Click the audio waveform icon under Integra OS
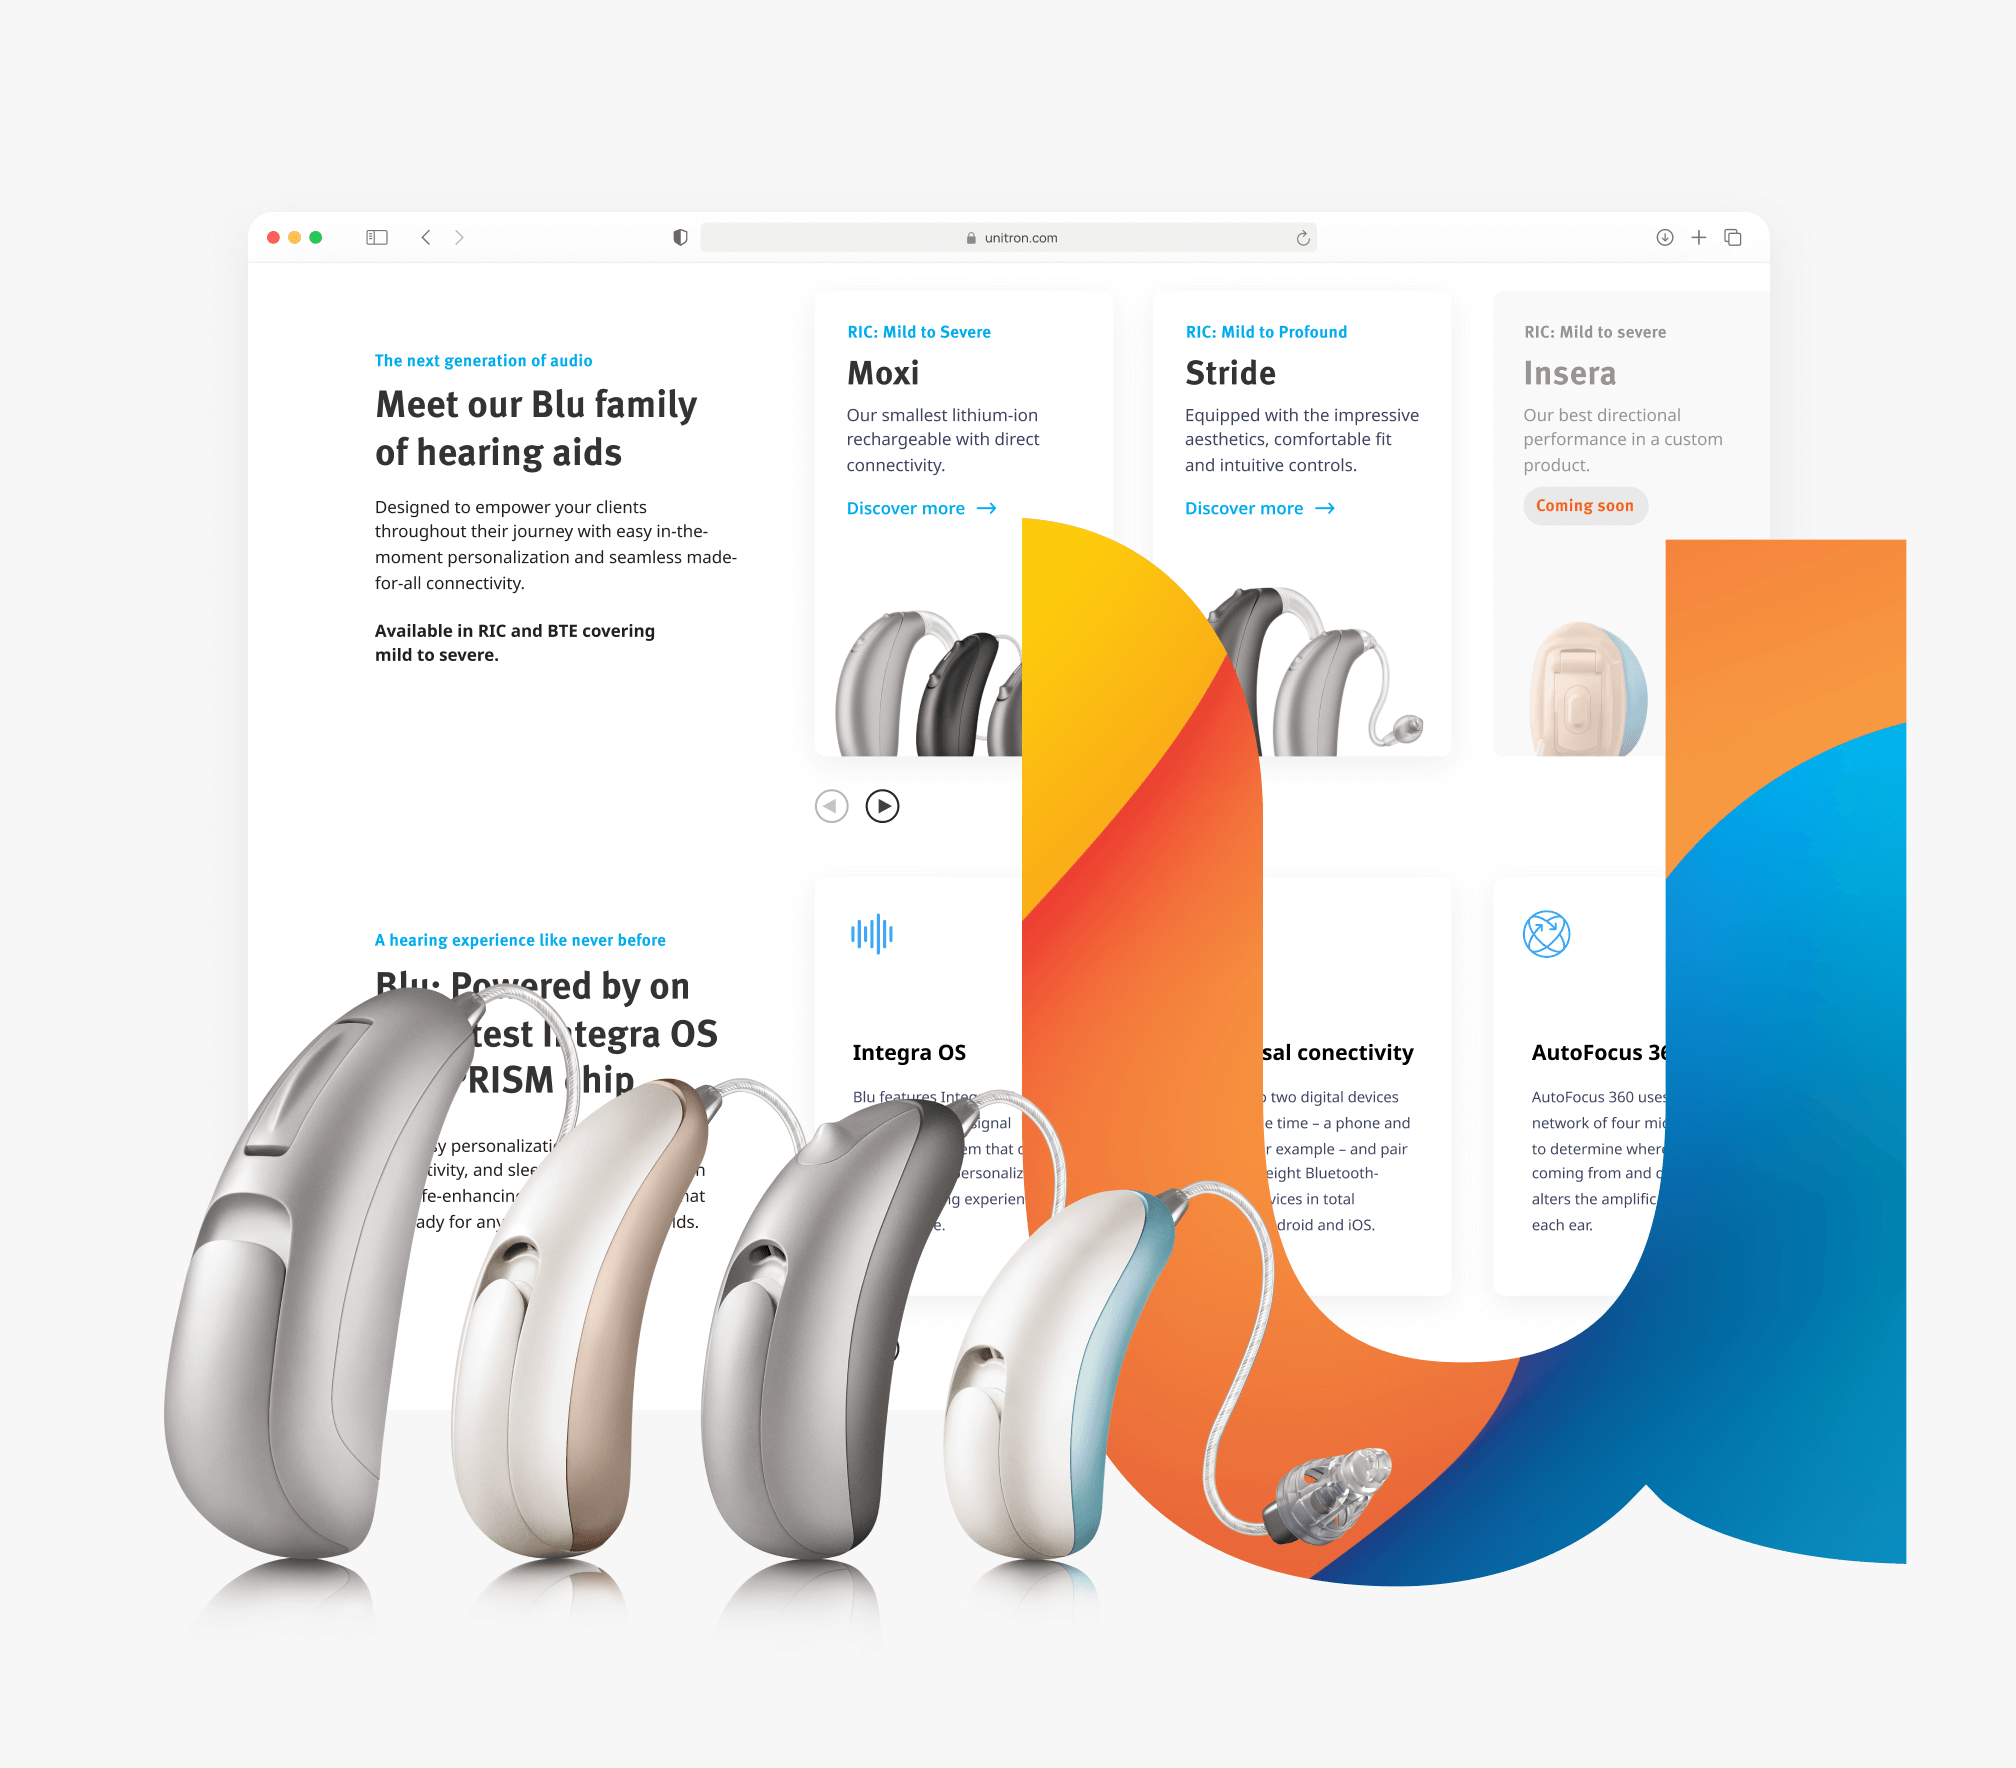The height and width of the screenshot is (1768, 2016). click(874, 935)
